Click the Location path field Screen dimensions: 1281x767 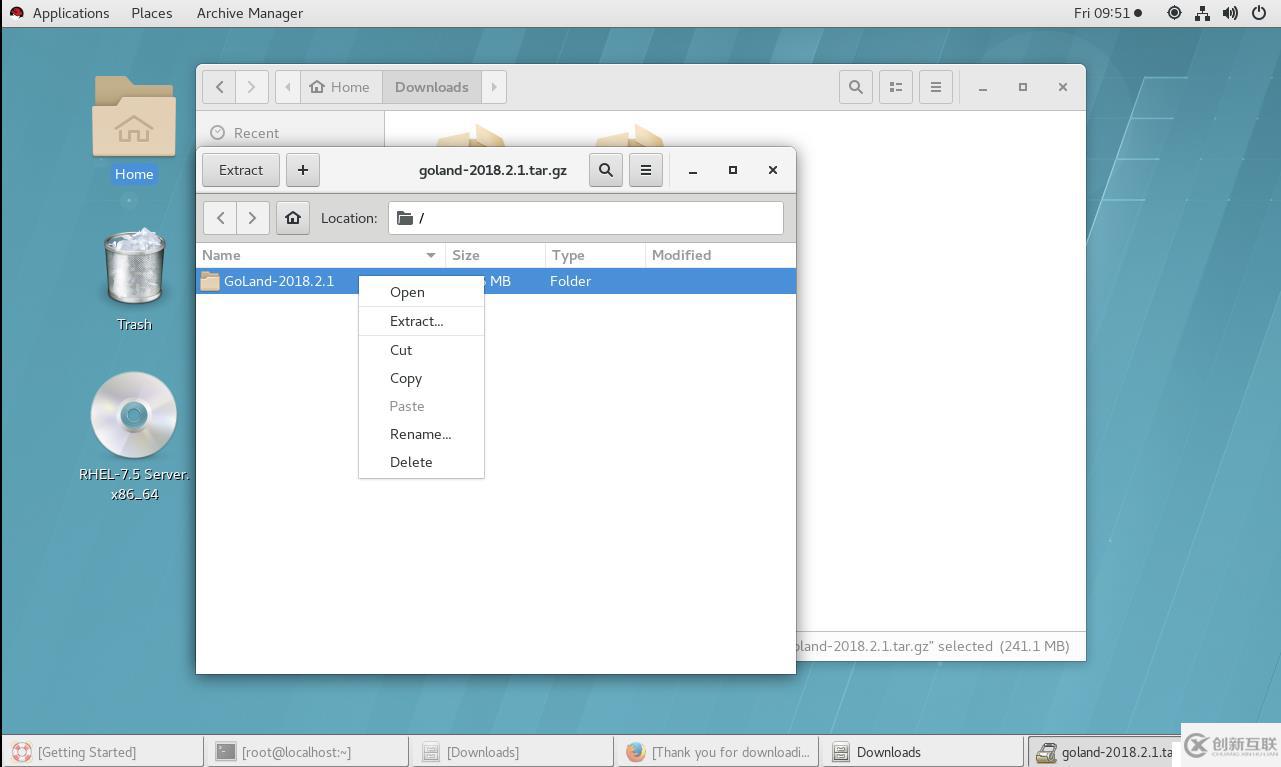[x=586, y=218]
